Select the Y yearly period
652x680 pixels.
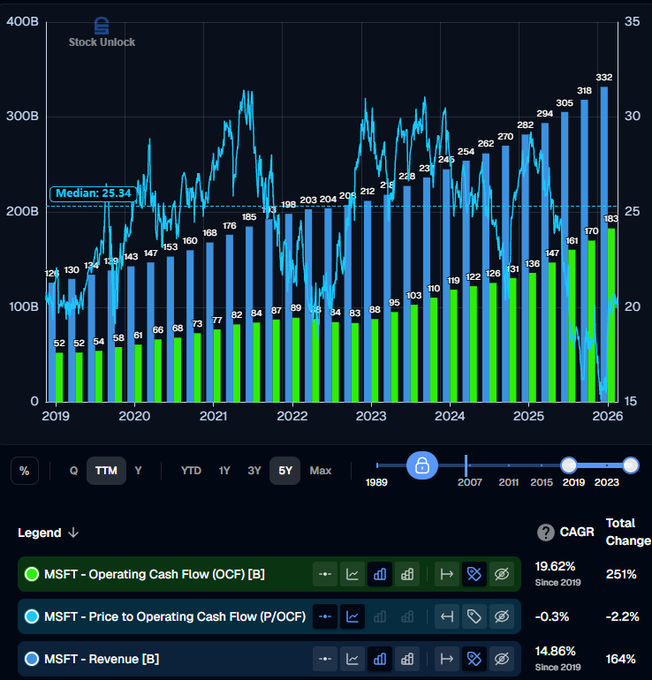[138, 471]
